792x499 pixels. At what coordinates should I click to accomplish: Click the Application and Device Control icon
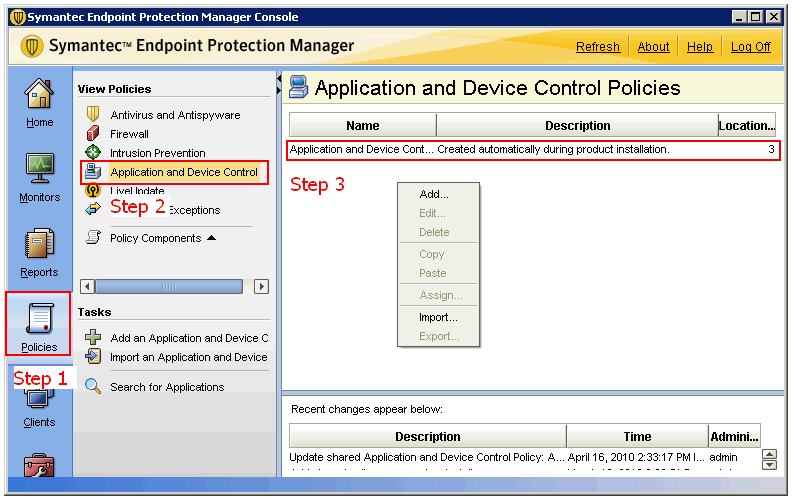click(93, 171)
